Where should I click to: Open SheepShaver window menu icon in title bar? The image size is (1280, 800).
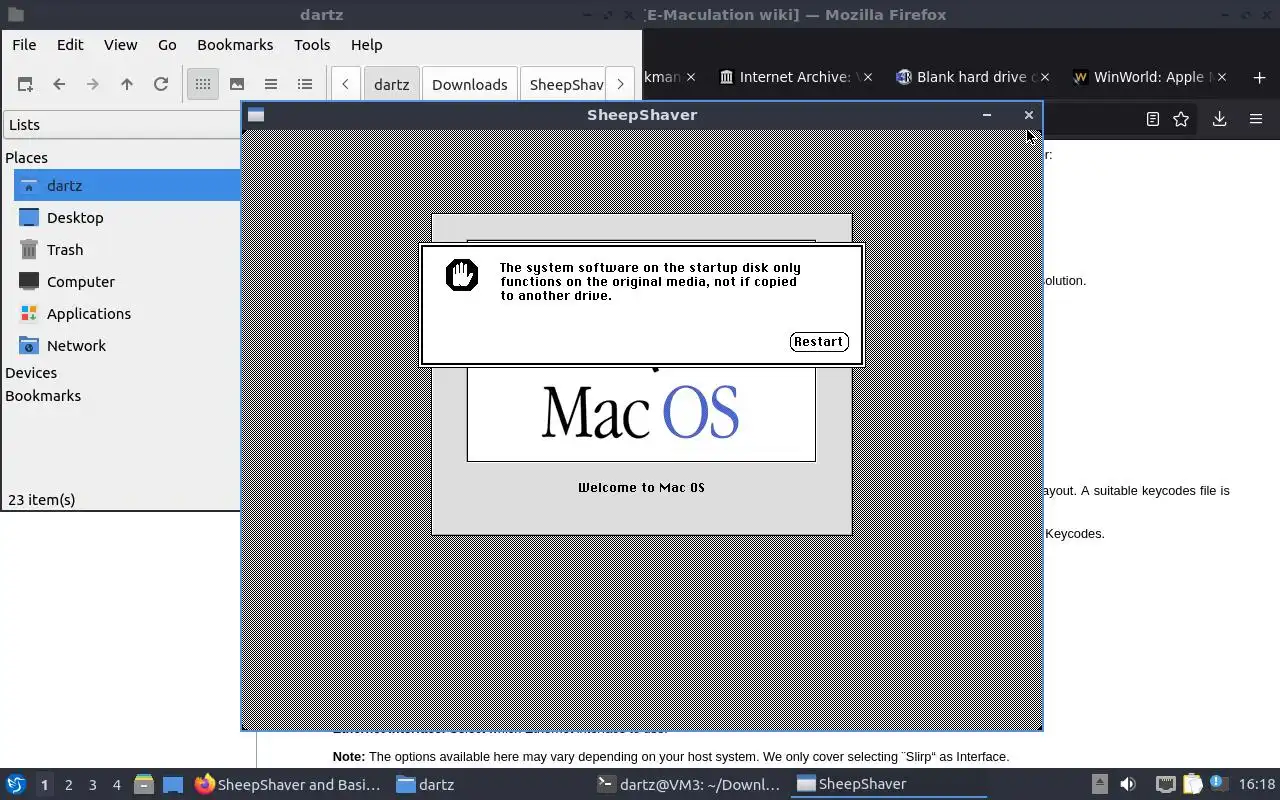pyautogui.click(x=256, y=115)
